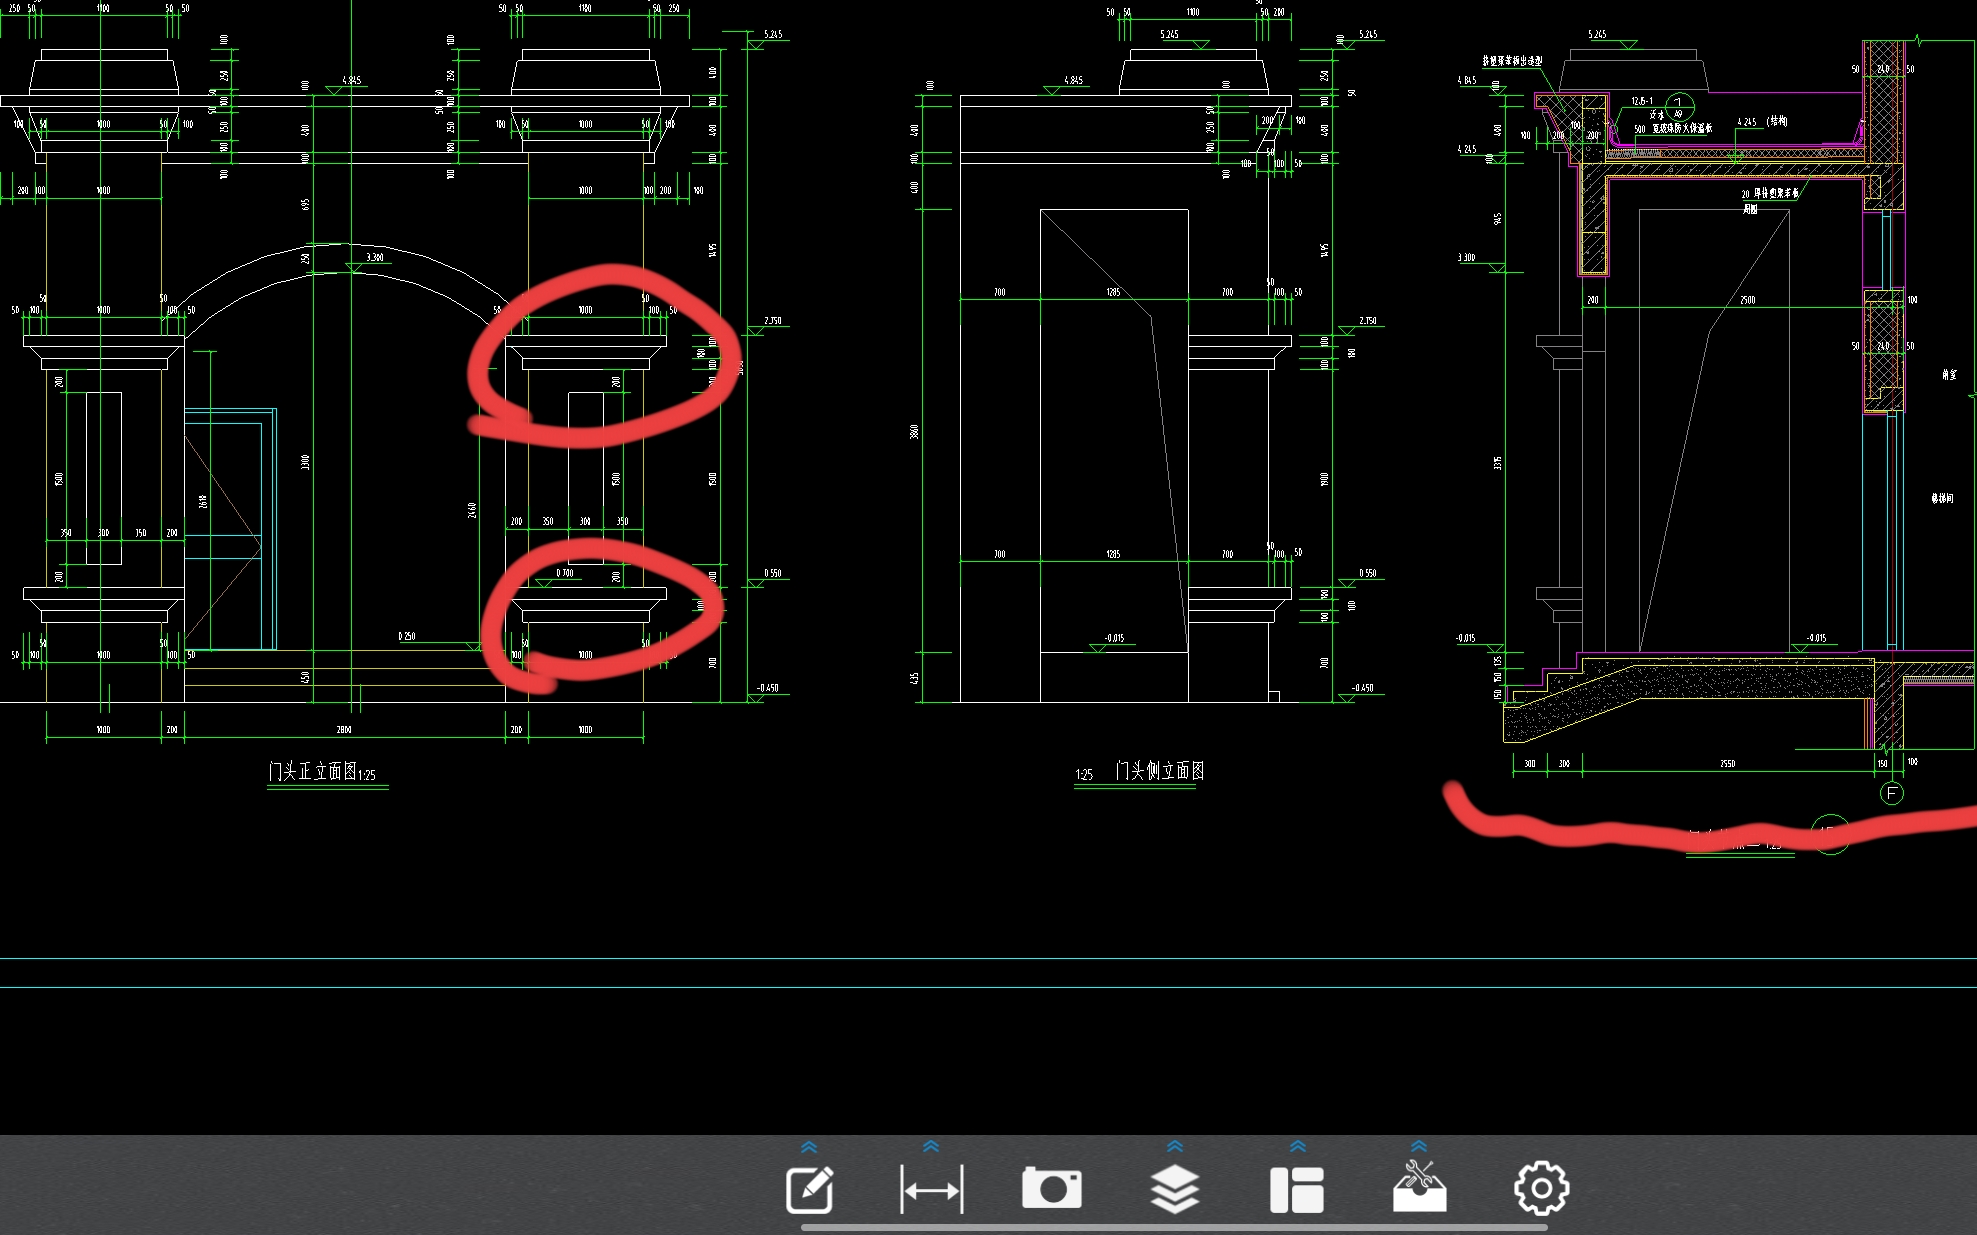Image resolution: width=1977 pixels, height=1235 pixels.
Task: Expand chevron above the layers icon
Action: coord(1175,1146)
